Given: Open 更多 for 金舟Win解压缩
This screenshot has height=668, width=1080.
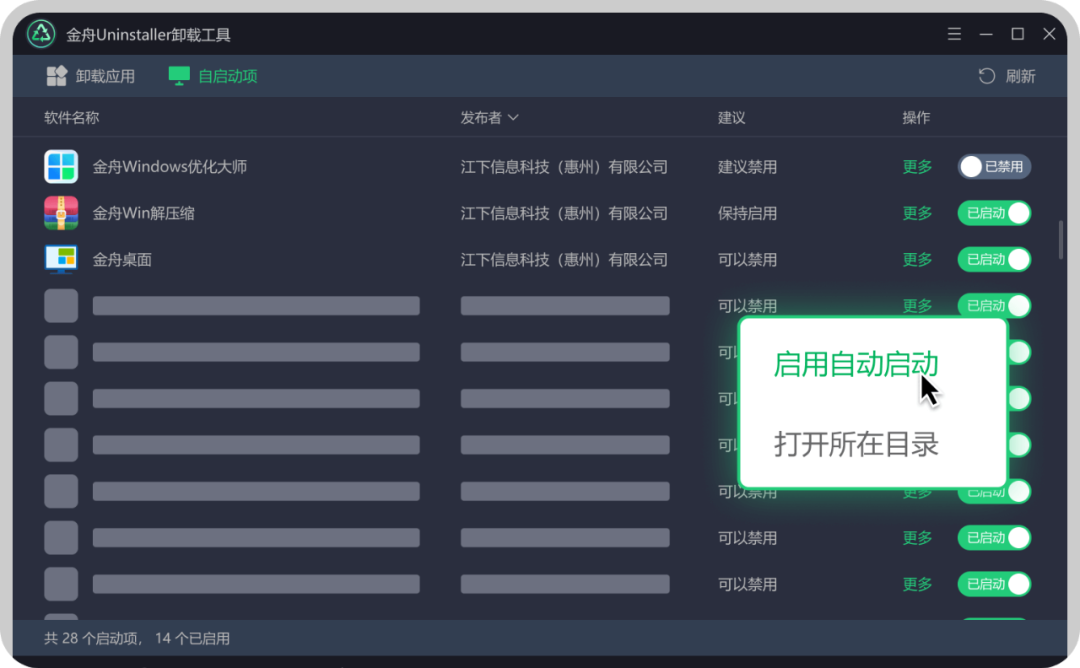Looking at the screenshot, I should [x=917, y=213].
